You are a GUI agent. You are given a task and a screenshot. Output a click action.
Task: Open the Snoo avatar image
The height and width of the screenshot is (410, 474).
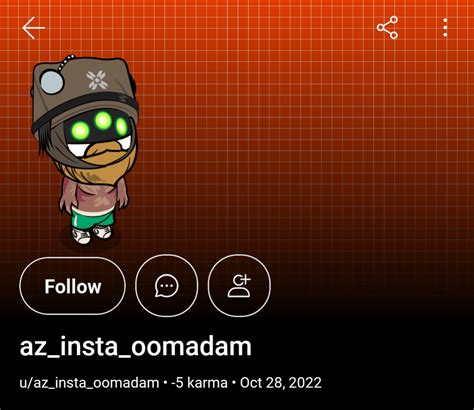click(84, 149)
